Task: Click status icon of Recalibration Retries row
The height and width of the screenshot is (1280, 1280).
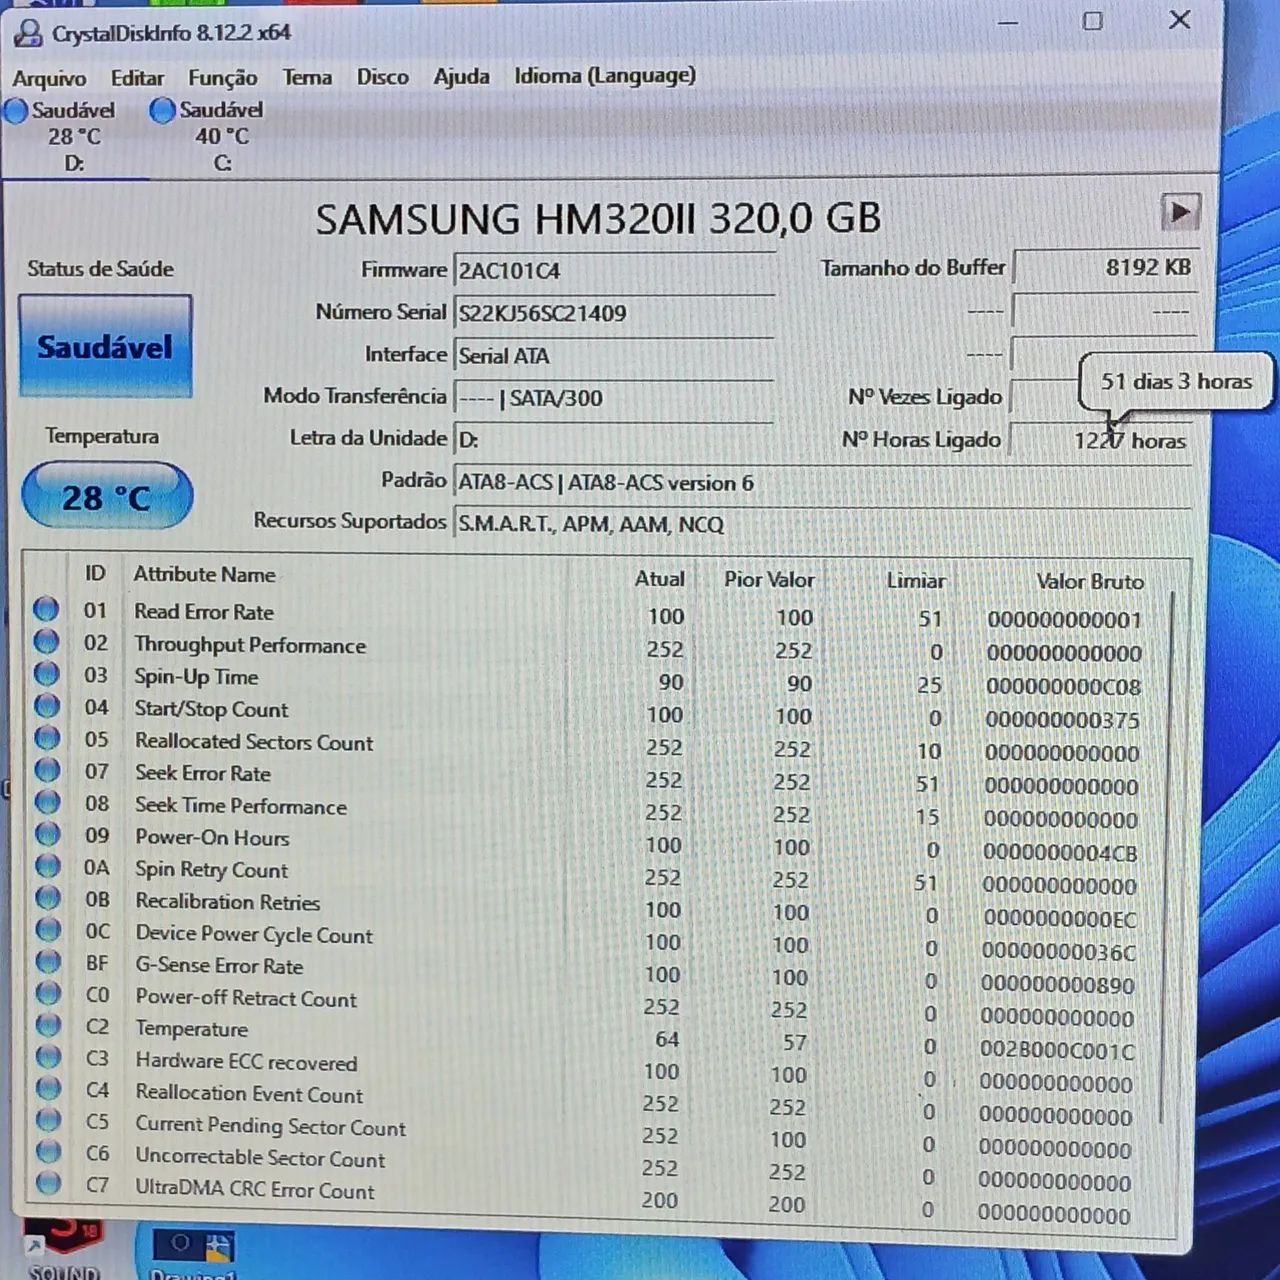Action: click(x=48, y=897)
